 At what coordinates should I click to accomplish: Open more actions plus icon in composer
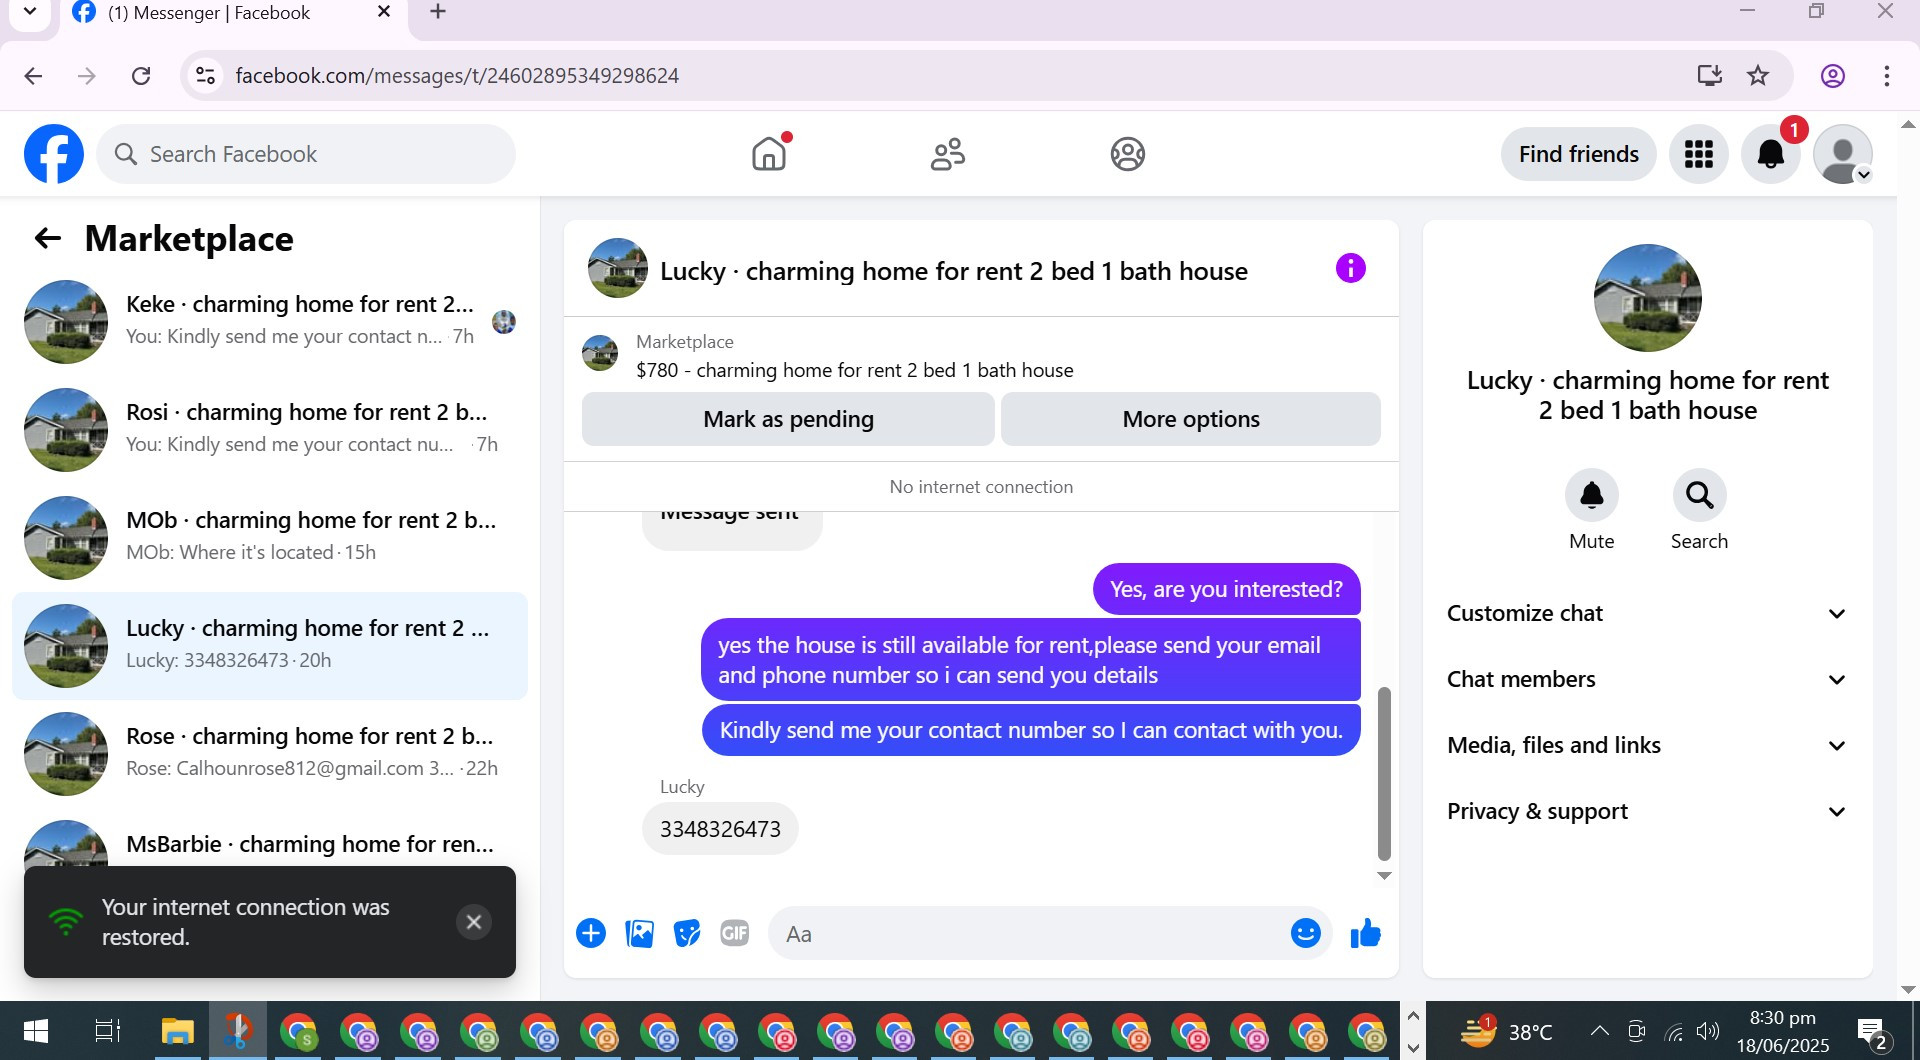point(591,933)
